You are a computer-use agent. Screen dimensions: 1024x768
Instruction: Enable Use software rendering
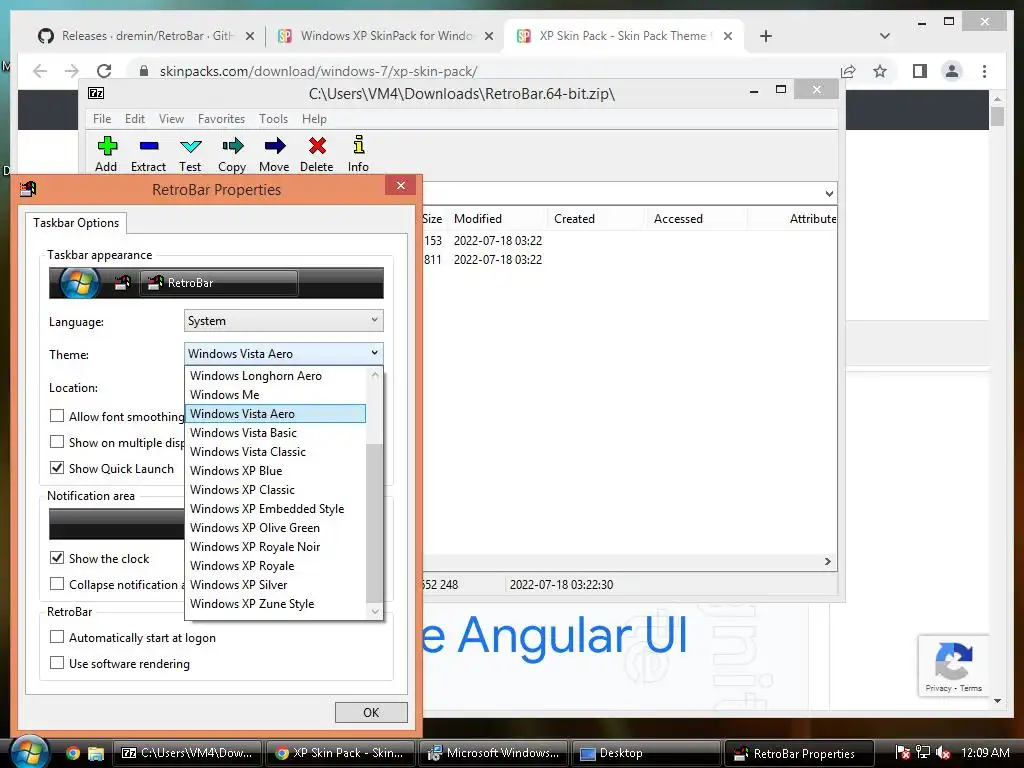[57, 663]
